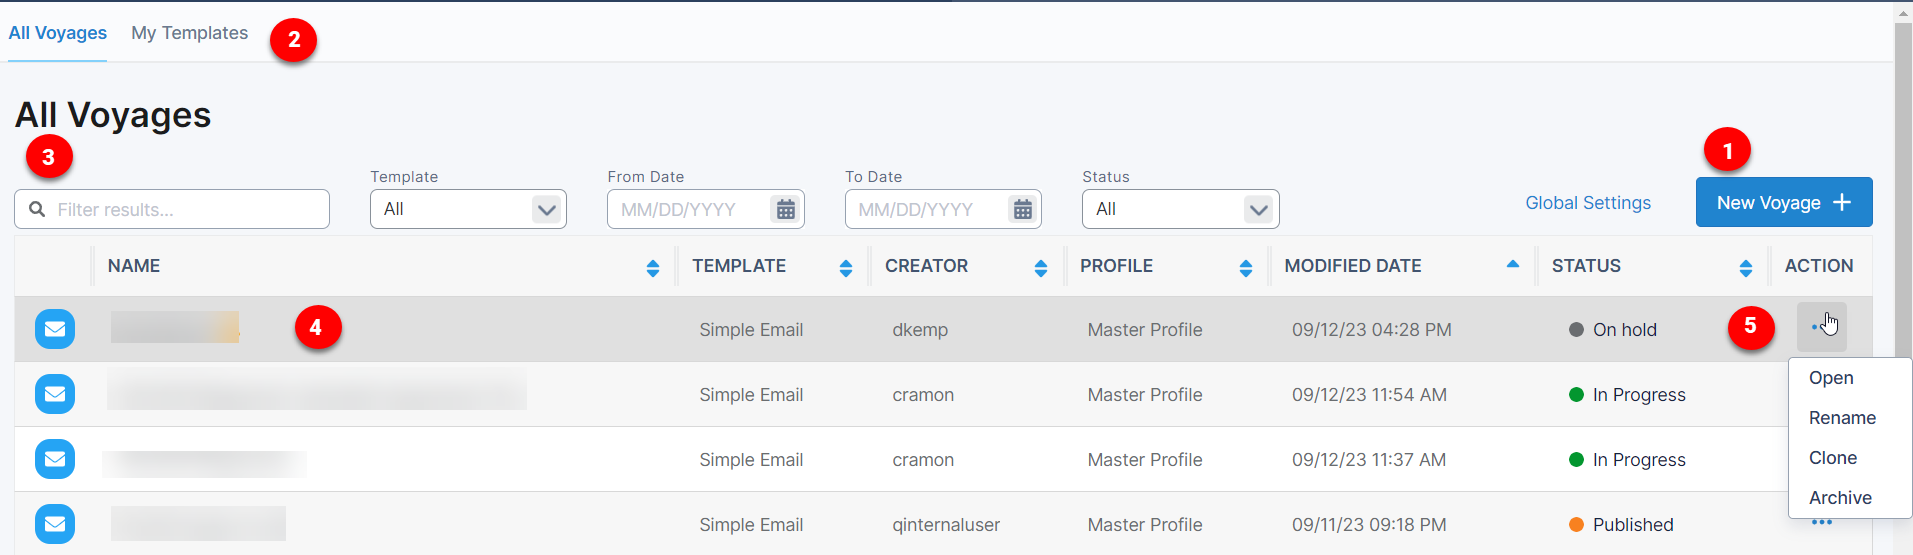
Task: Sort the table by Name column
Action: tap(653, 267)
